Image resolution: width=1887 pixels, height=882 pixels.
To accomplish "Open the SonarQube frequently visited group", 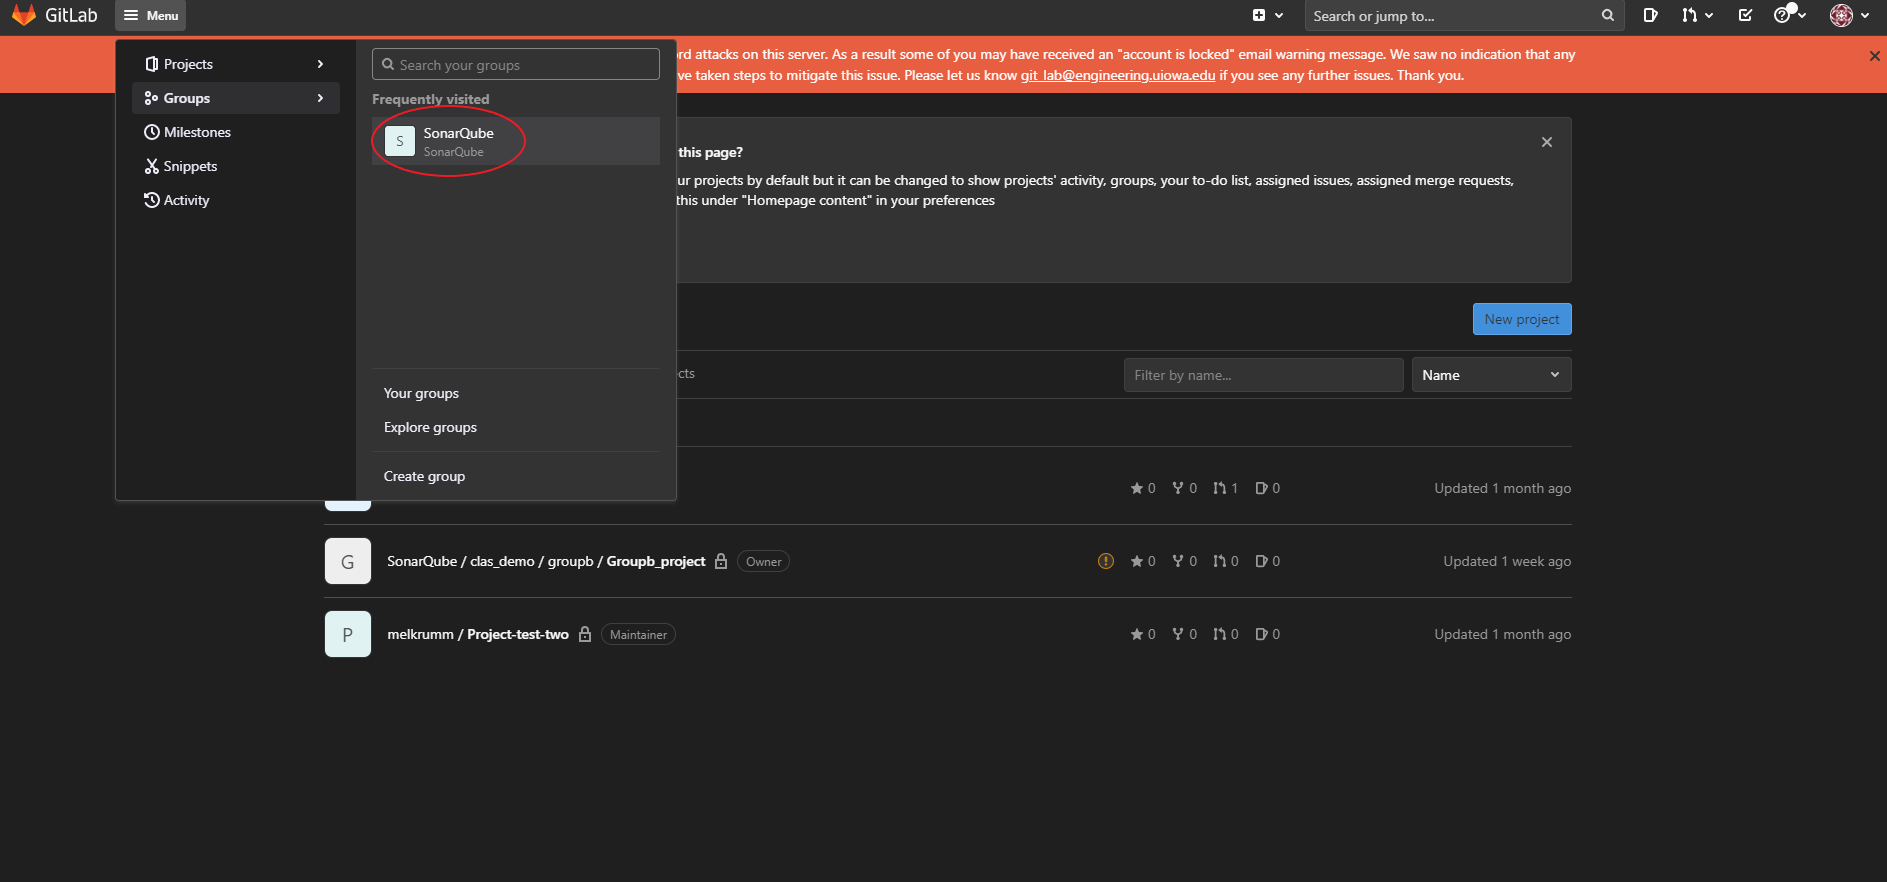I will click(x=458, y=141).
